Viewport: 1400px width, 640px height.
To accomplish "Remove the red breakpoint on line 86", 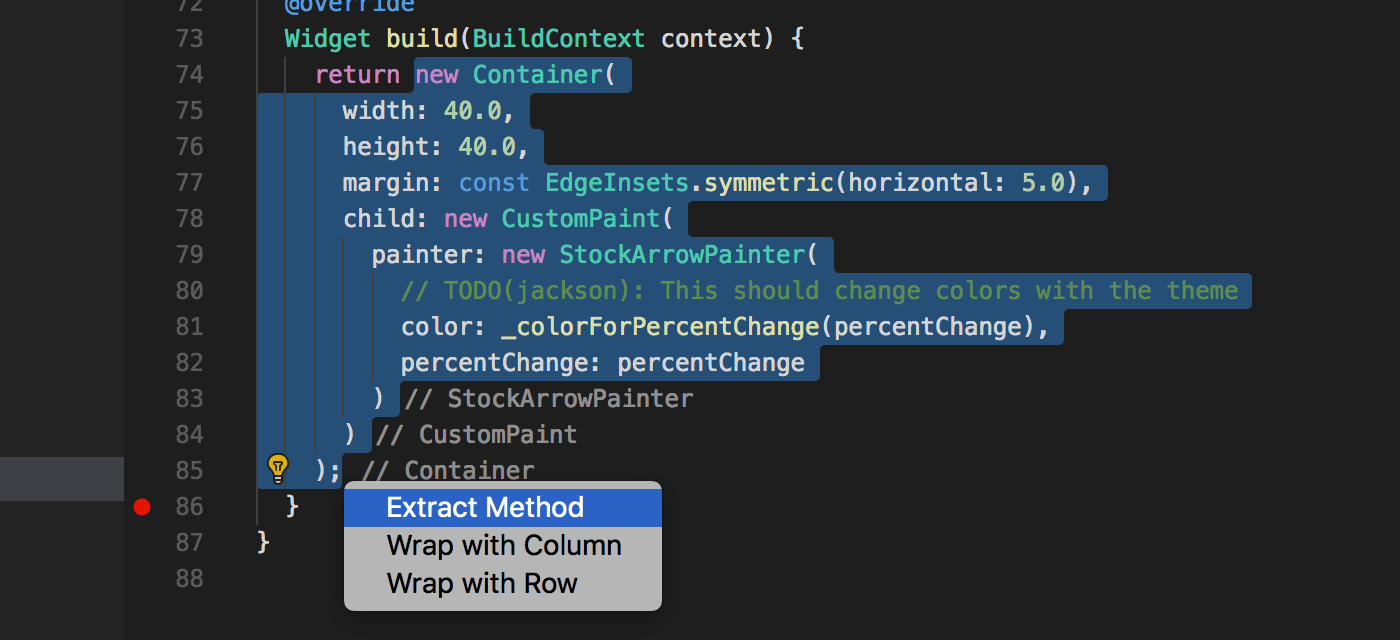I will point(142,507).
